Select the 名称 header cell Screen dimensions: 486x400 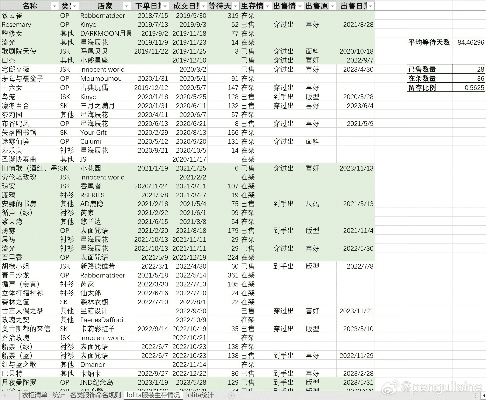point(30,6)
